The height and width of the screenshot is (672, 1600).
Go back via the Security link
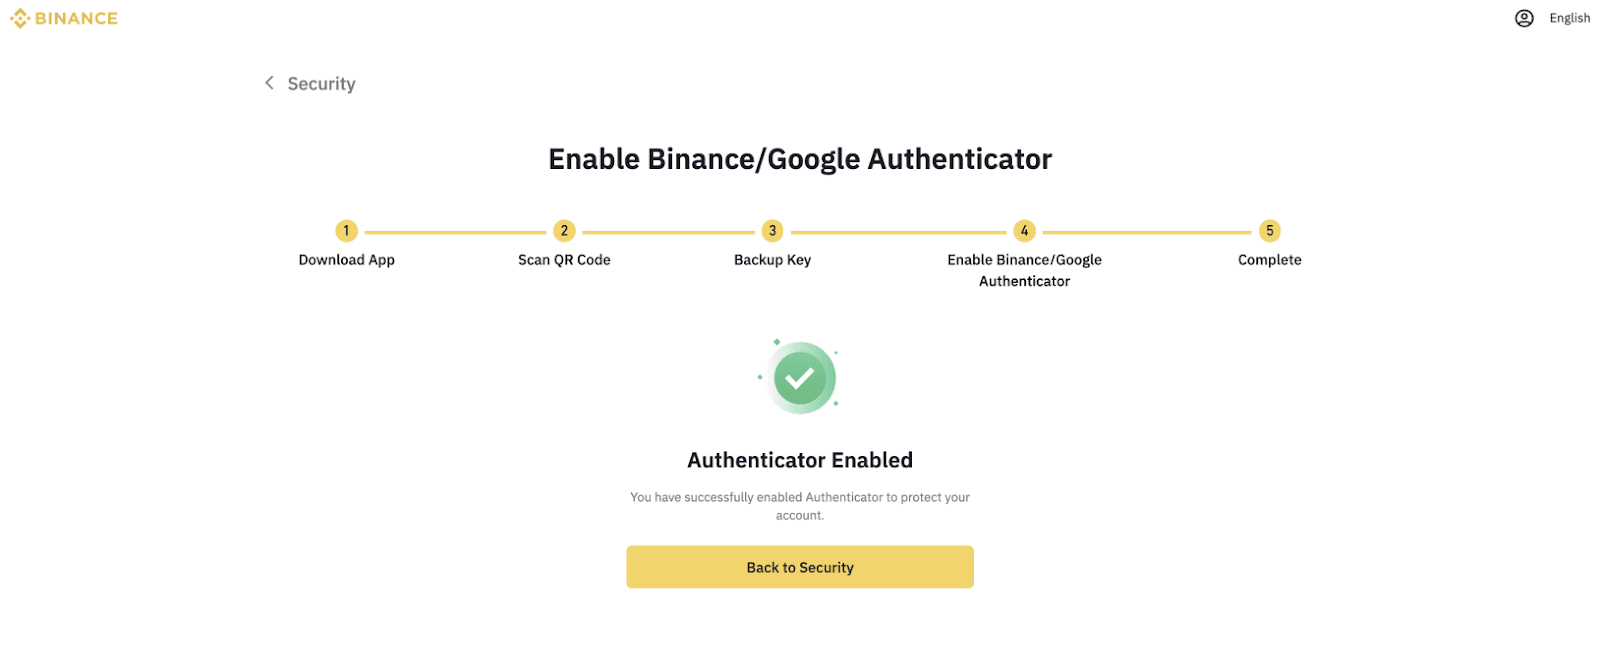pos(321,84)
